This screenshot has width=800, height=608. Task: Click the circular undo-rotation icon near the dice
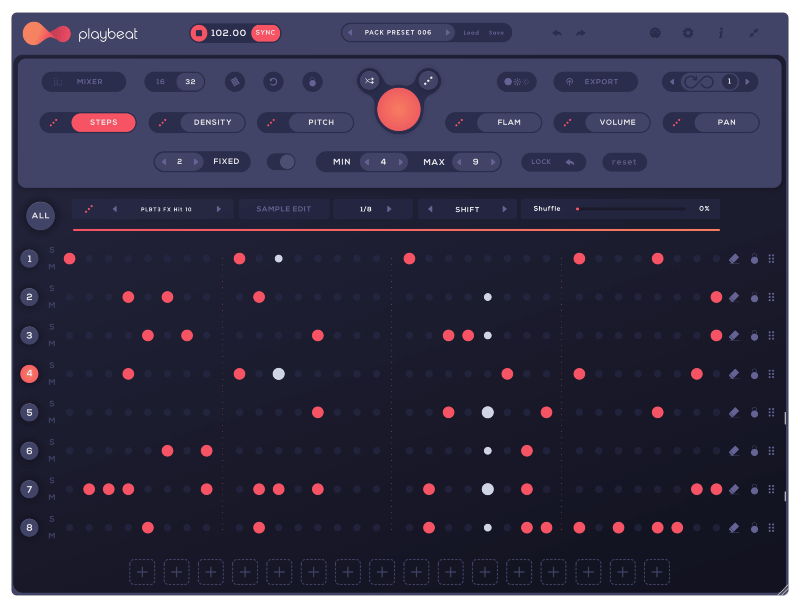click(x=274, y=82)
